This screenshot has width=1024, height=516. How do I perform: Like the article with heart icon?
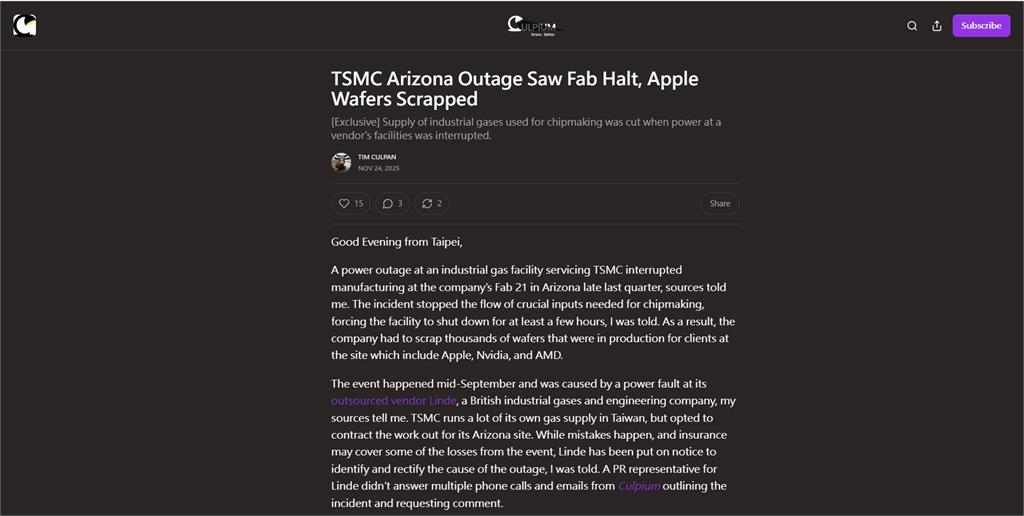350,203
